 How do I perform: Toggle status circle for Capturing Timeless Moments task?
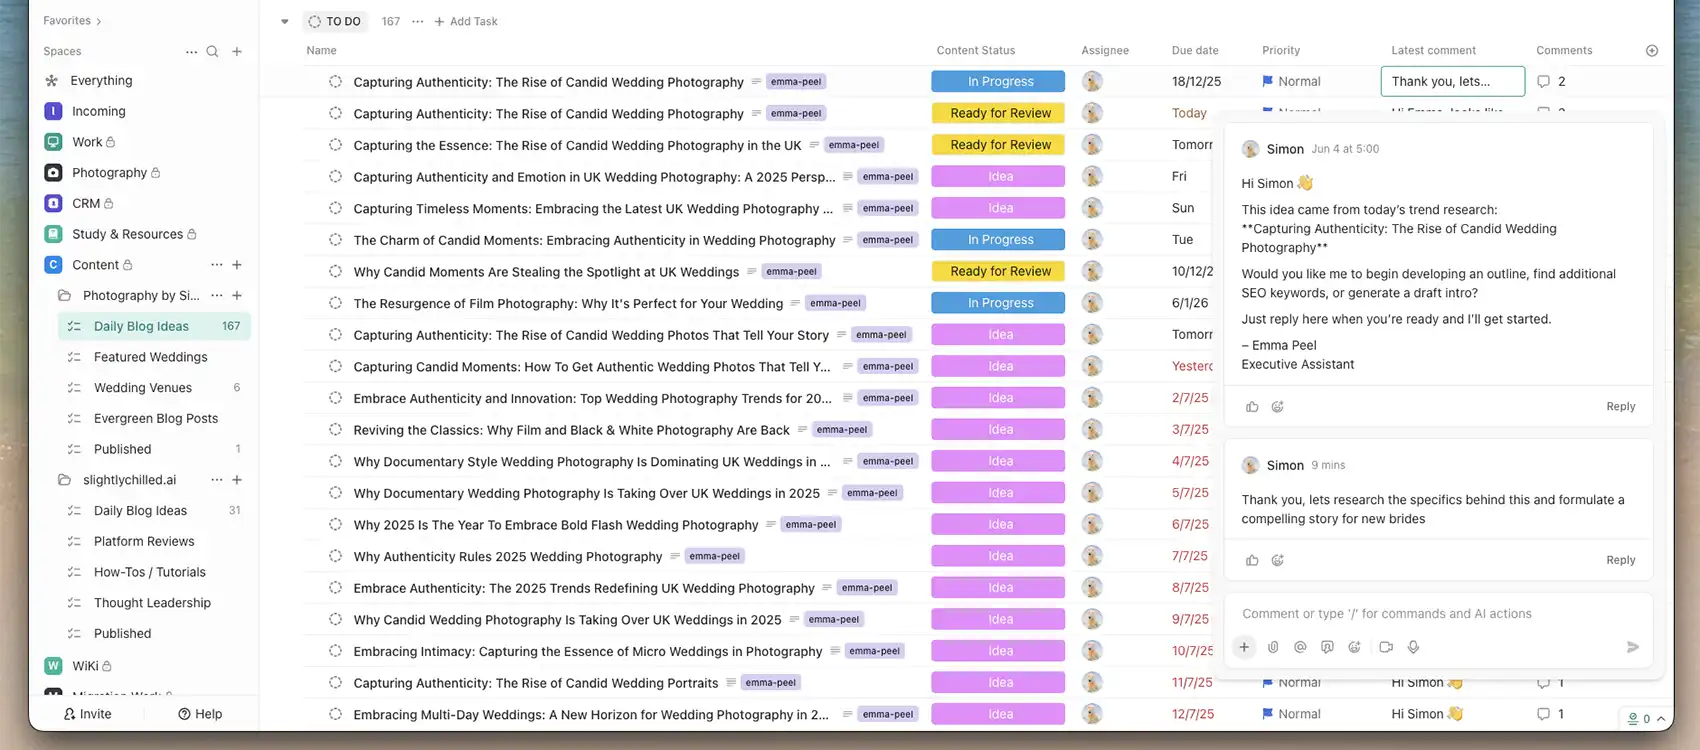point(335,208)
